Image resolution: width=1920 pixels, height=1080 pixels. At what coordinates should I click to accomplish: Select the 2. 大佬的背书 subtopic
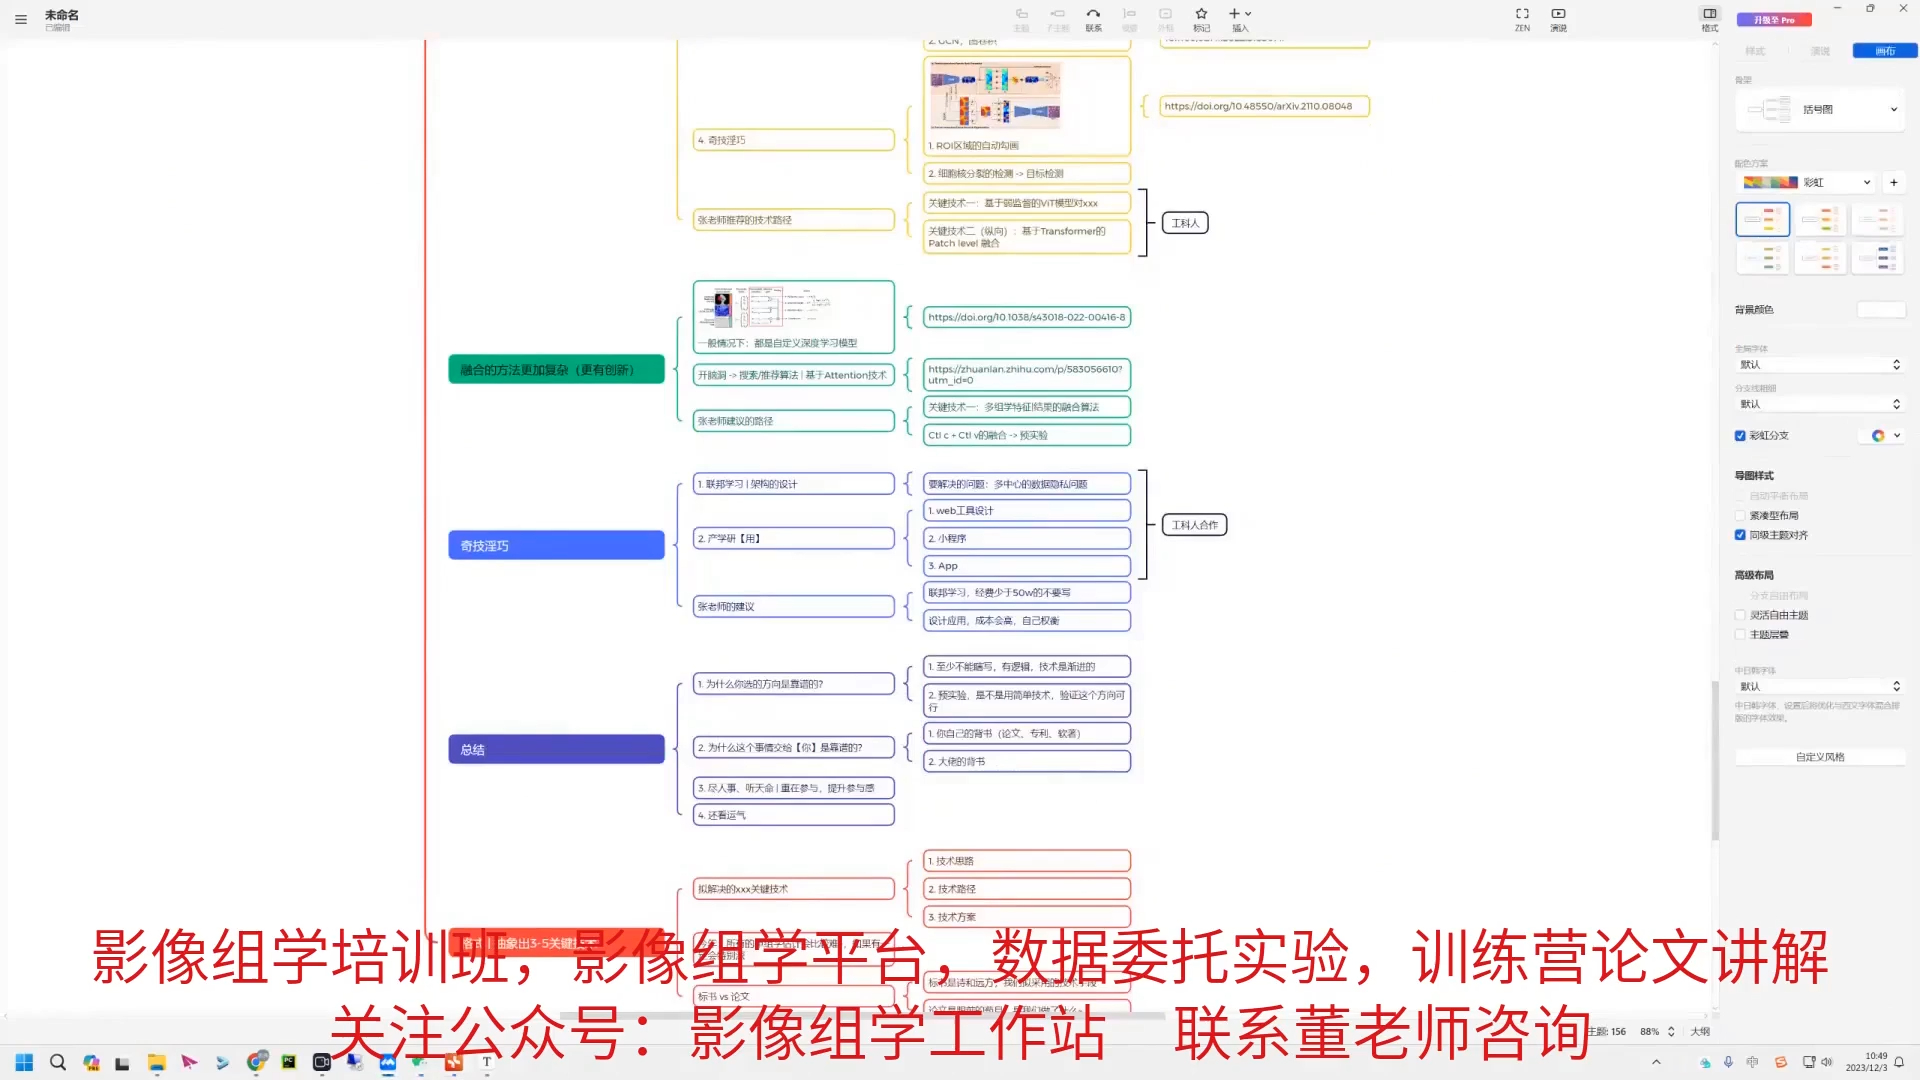1027,761
